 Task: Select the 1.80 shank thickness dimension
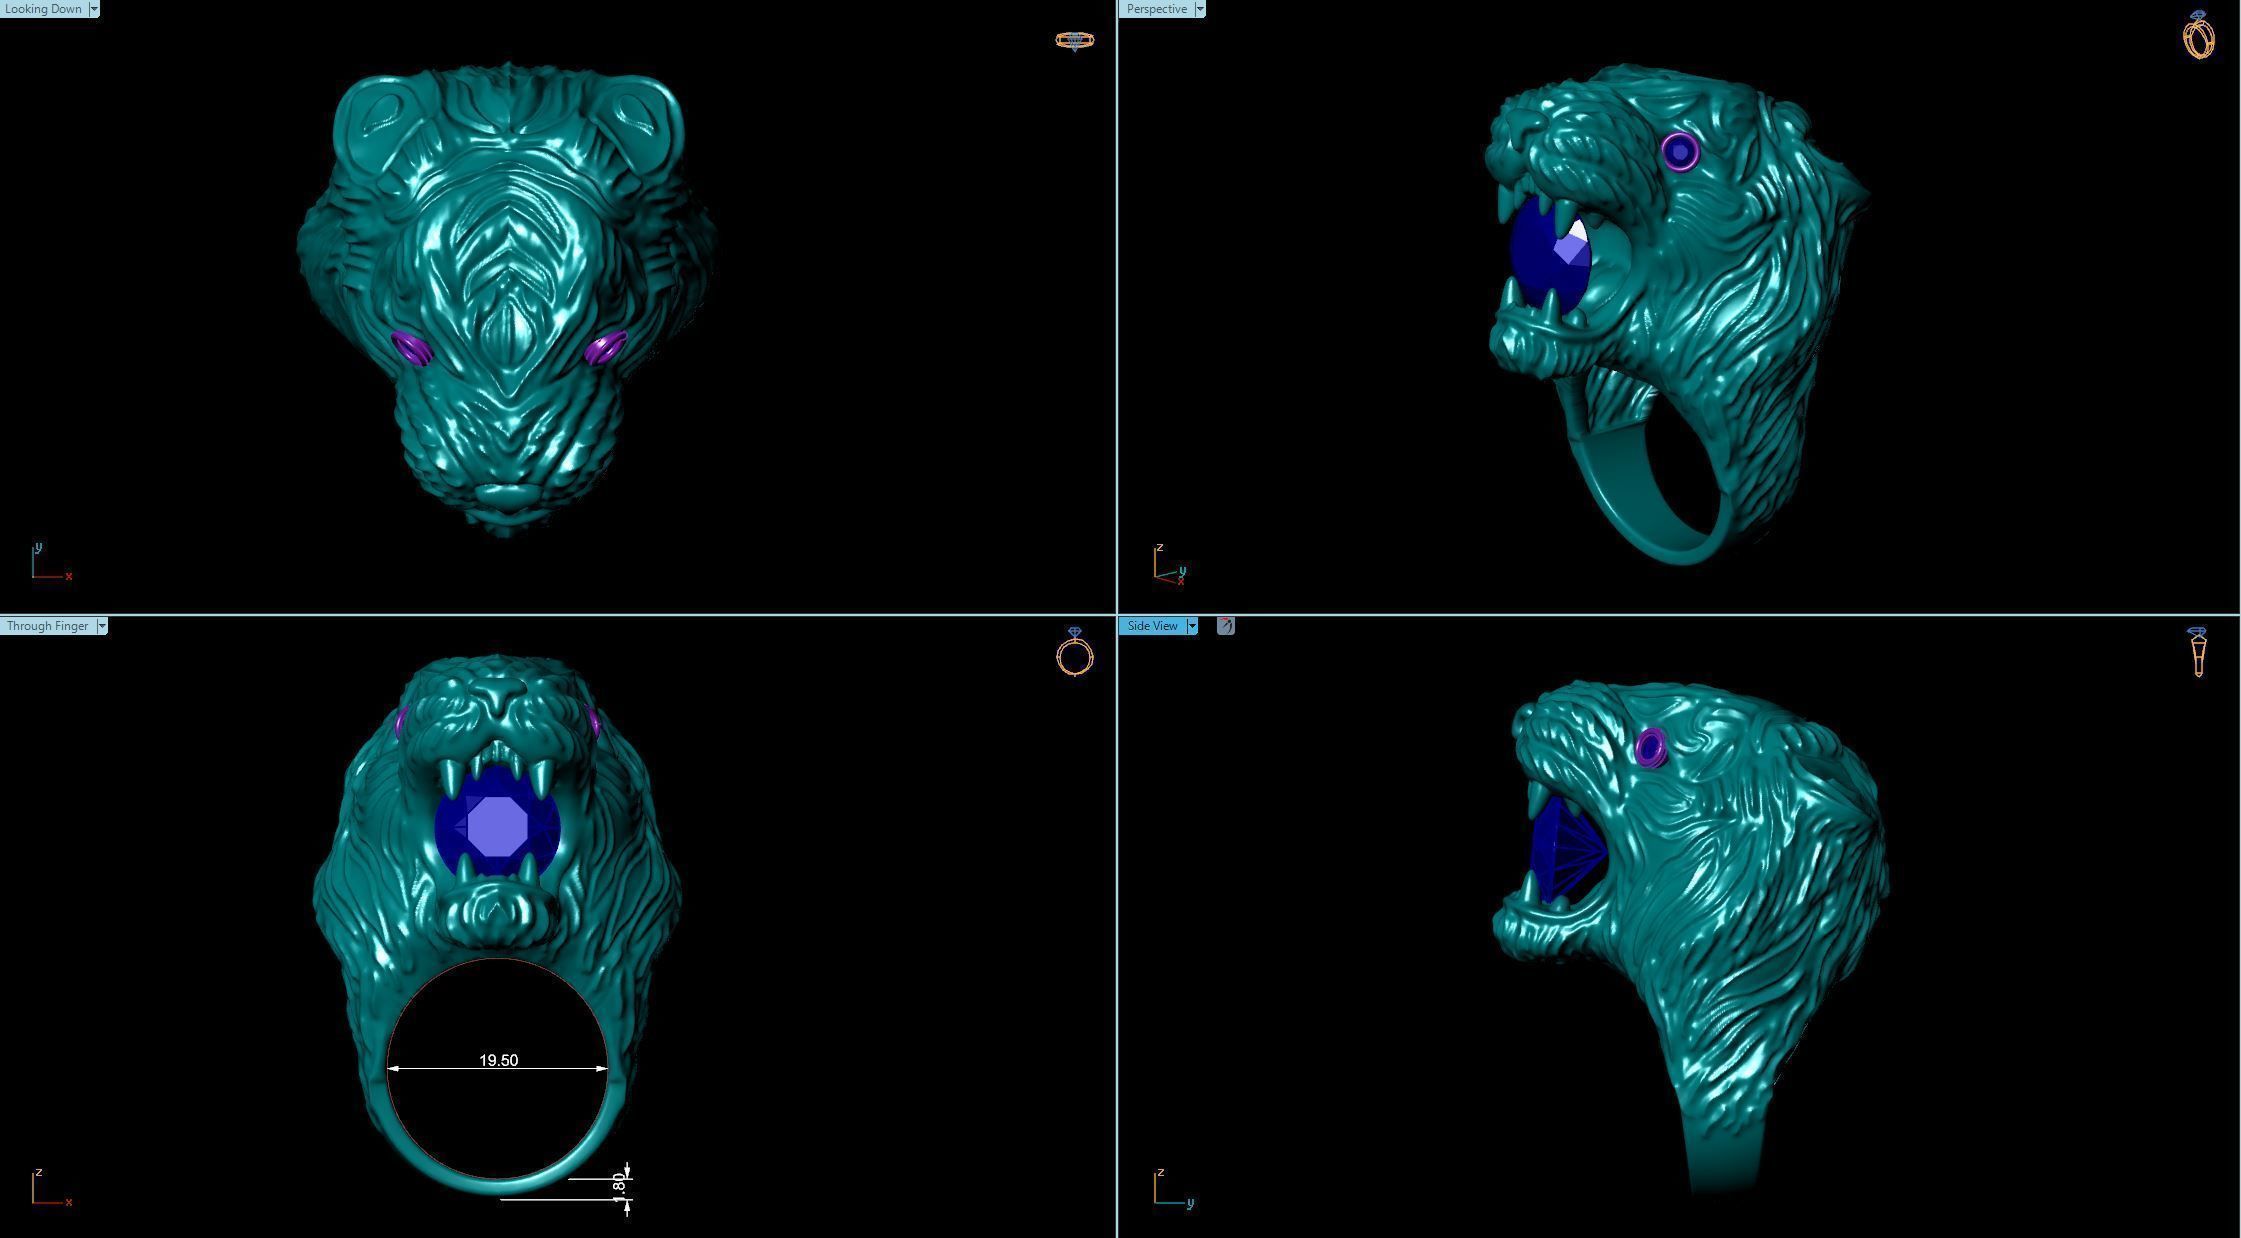pyautogui.click(x=619, y=1185)
